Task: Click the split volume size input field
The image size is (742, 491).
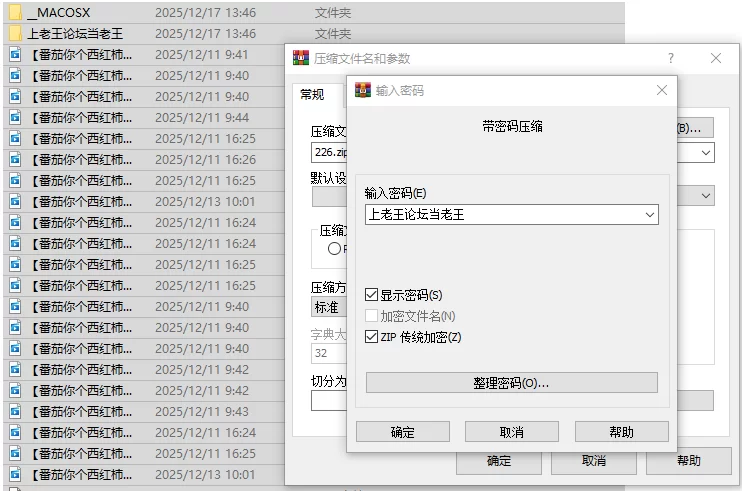Action: [329, 401]
